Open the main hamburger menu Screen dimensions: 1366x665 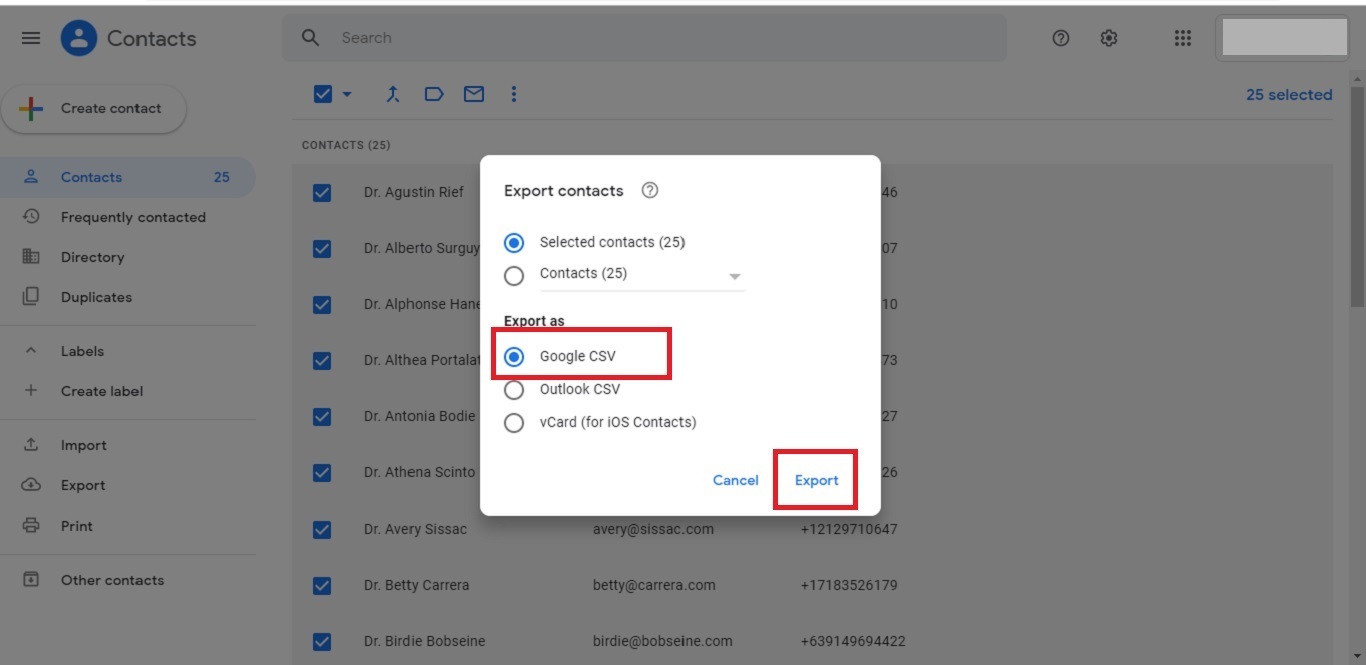(x=31, y=38)
